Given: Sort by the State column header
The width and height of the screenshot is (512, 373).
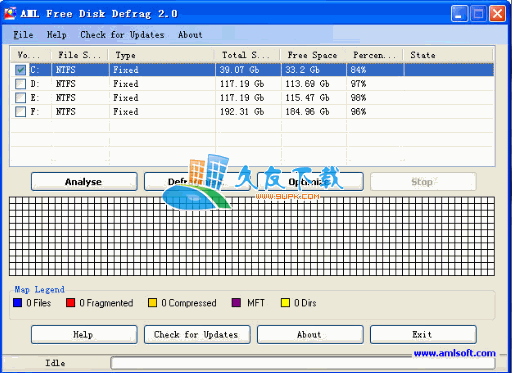Looking at the screenshot, I should 448,55.
